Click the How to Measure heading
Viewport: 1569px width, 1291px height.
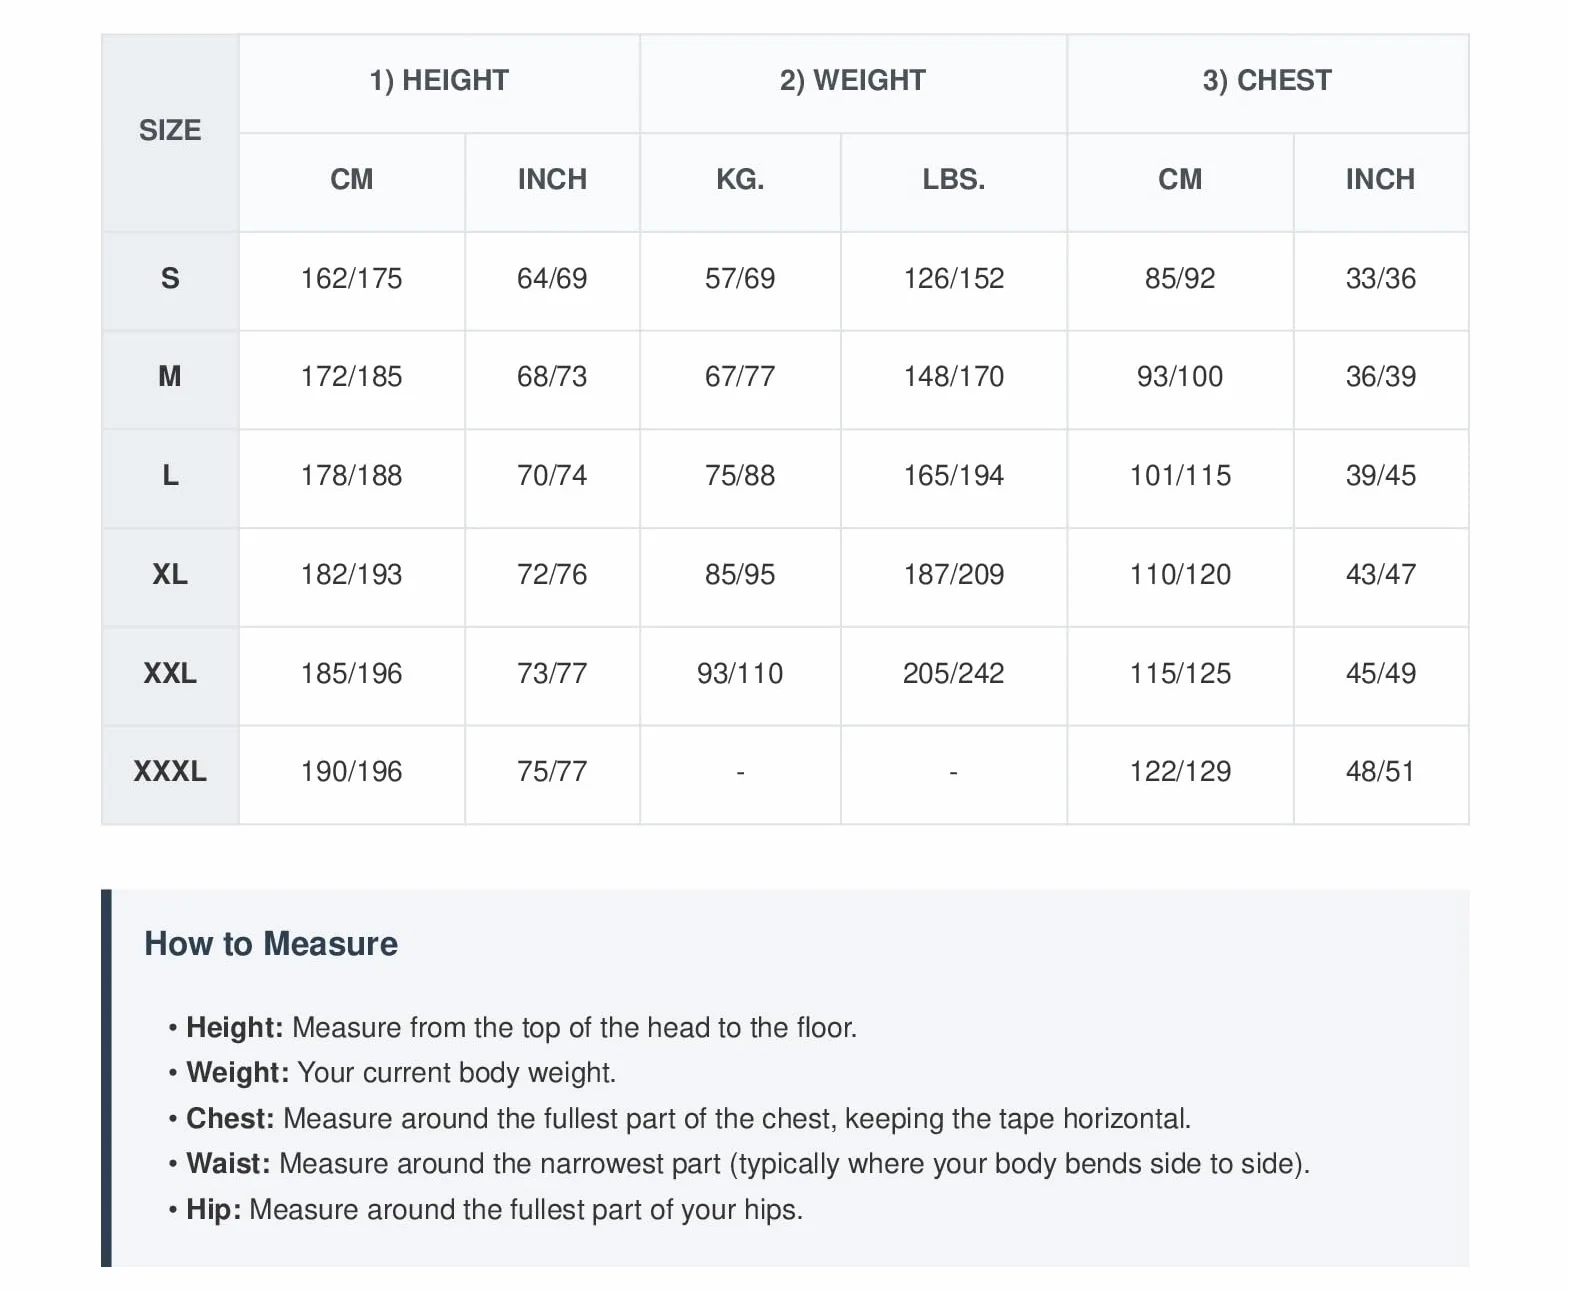pos(271,945)
